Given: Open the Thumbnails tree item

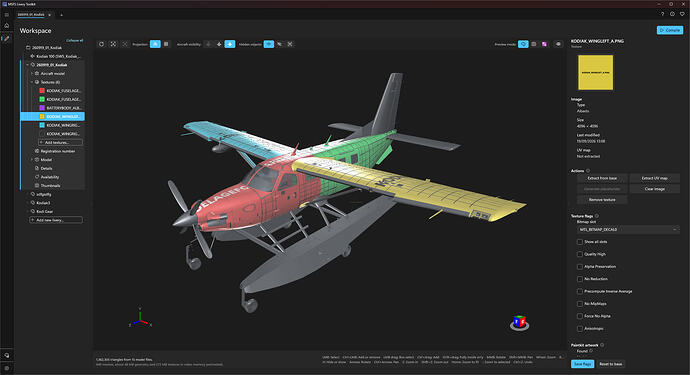Looking at the screenshot, I should tap(48, 185).
